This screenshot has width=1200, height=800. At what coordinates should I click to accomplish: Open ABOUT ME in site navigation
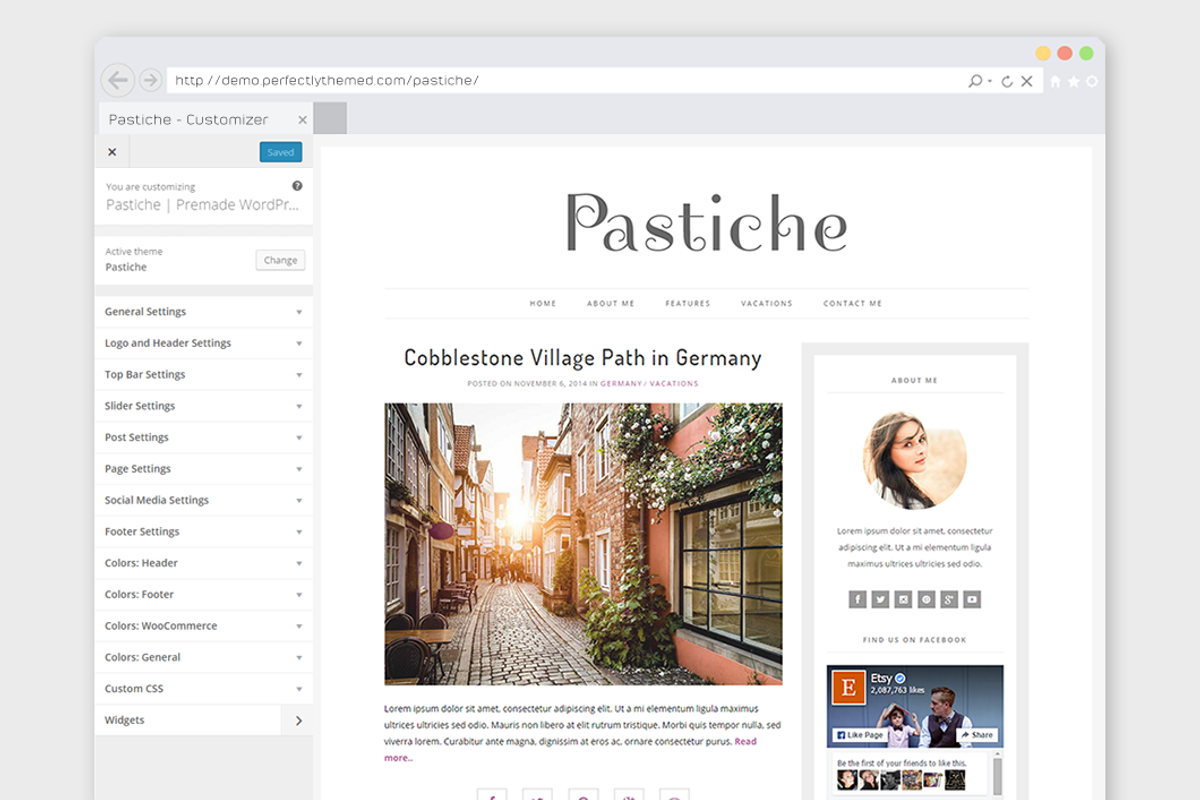(x=611, y=303)
